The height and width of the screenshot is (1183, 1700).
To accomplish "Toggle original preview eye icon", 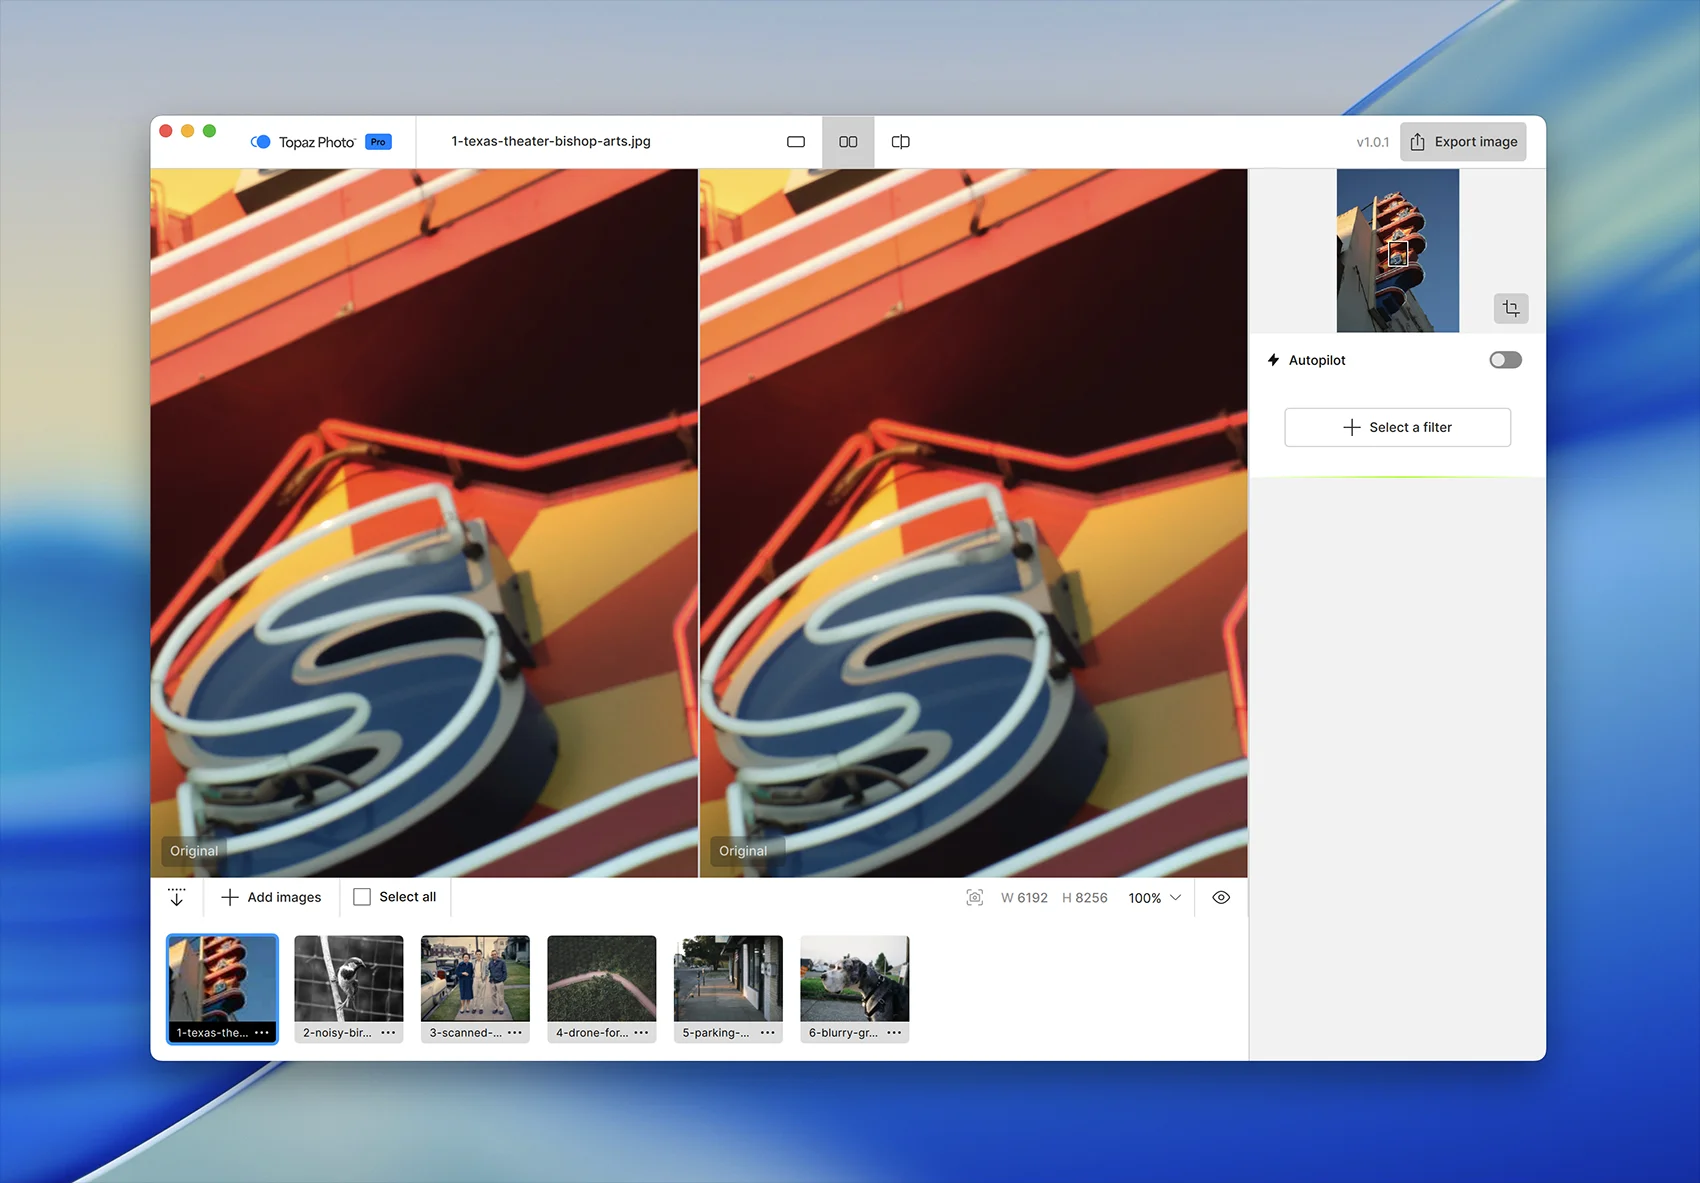I will point(1221,898).
